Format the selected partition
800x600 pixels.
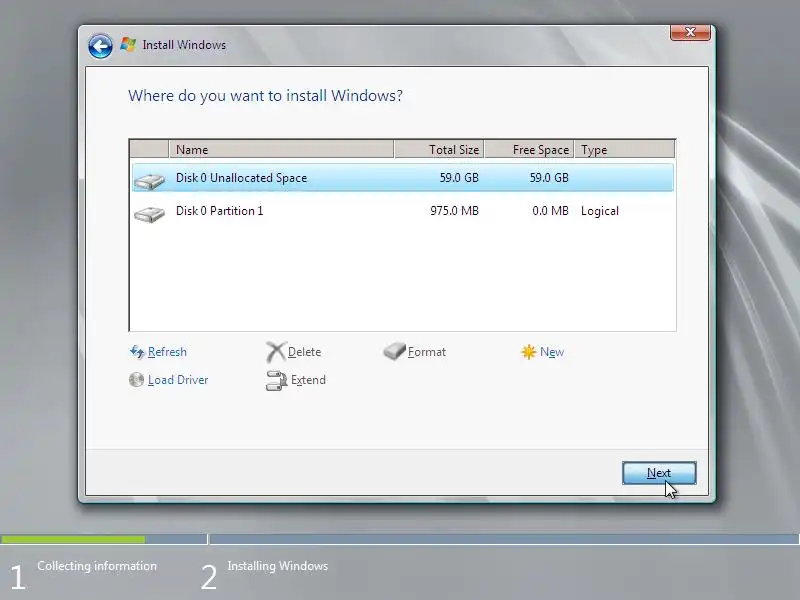click(x=427, y=352)
